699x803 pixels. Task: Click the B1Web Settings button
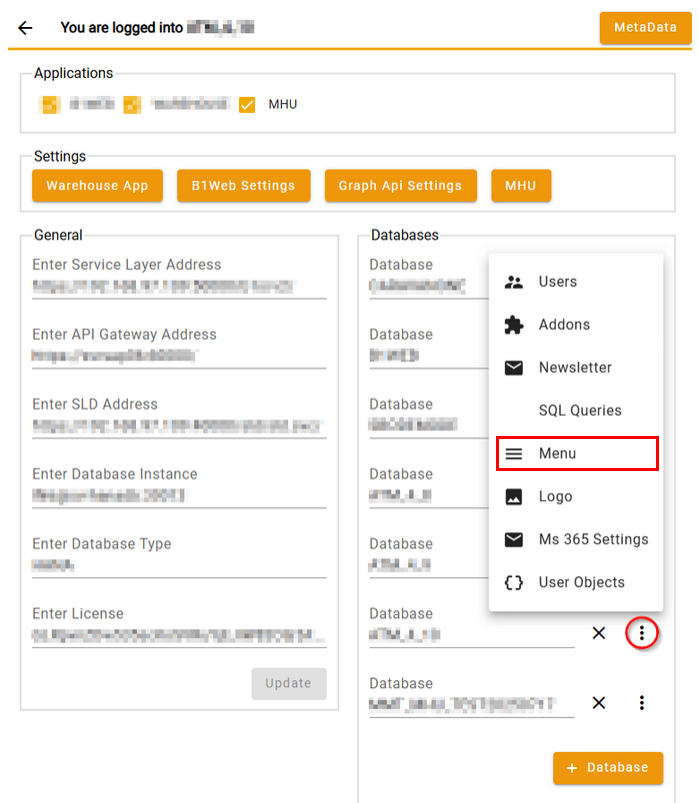click(243, 186)
